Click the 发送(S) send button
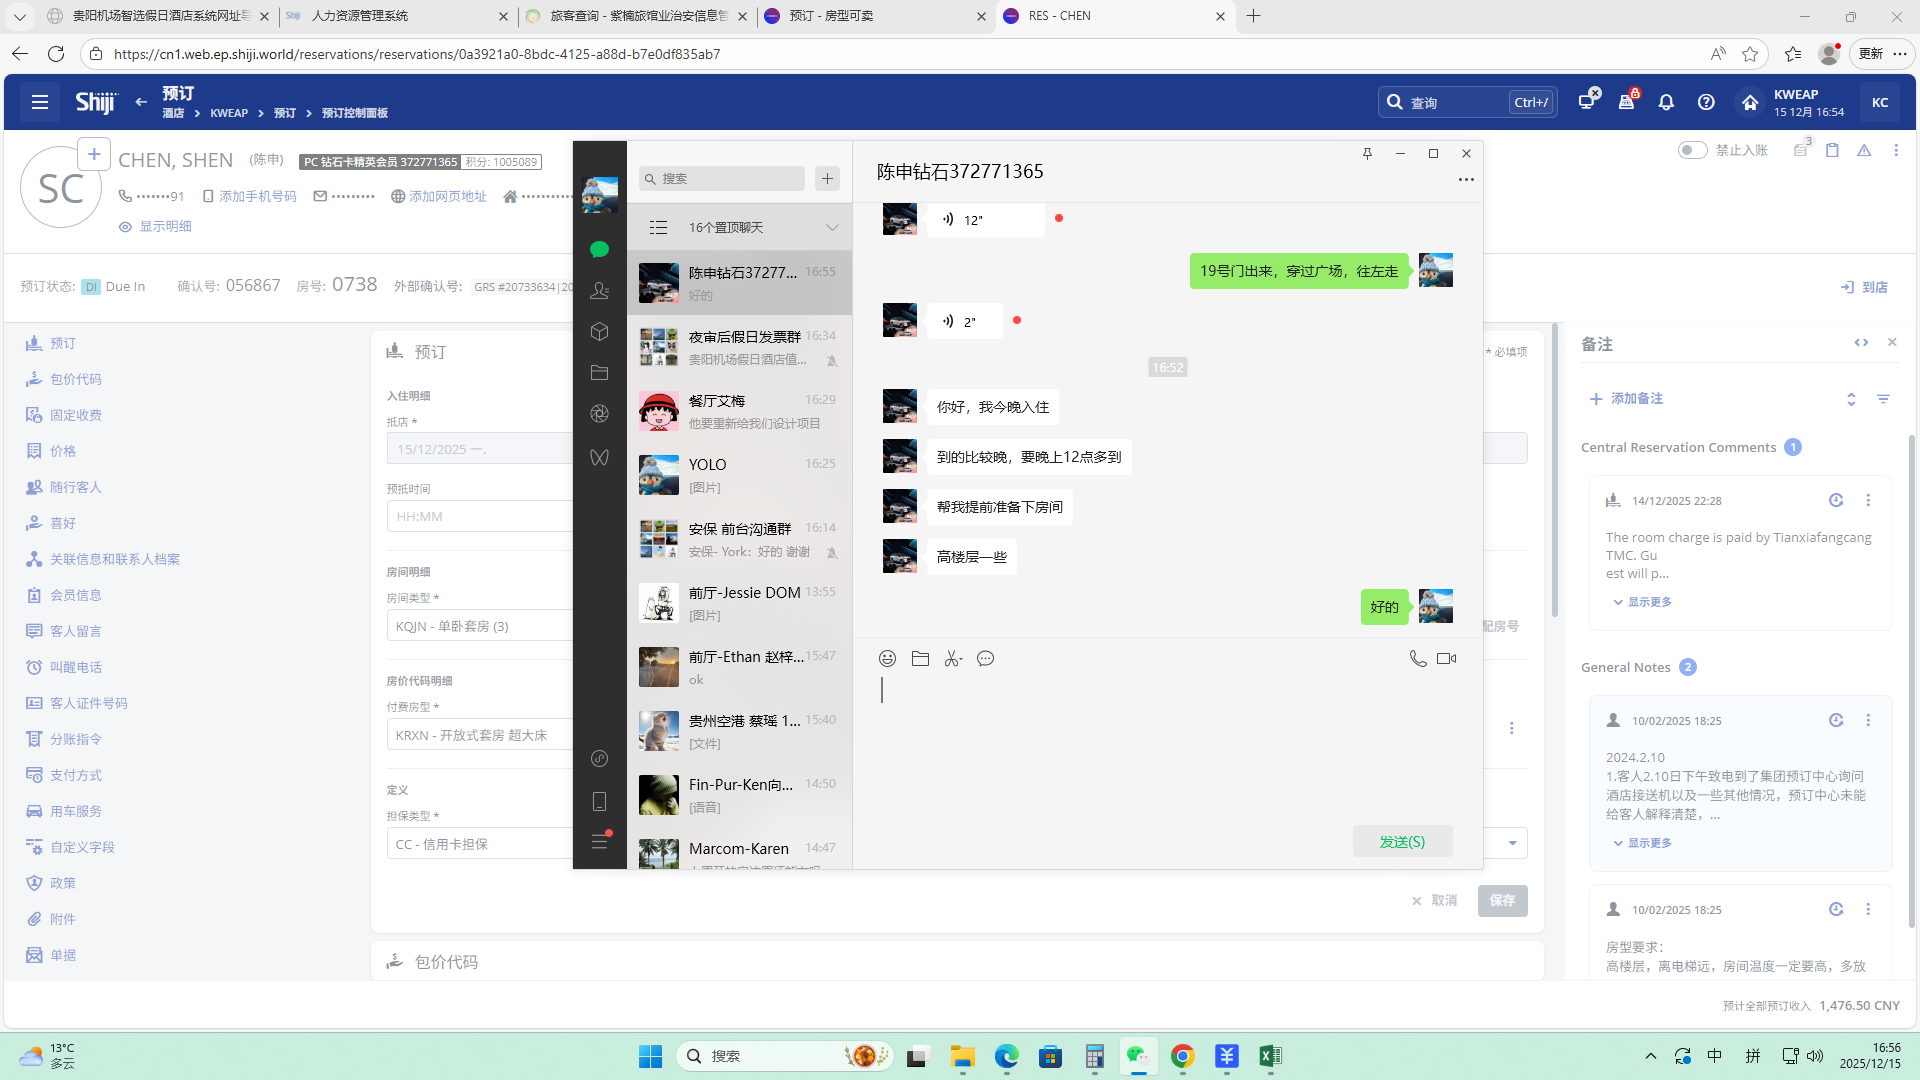1920x1080 pixels. pyautogui.click(x=1402, y=841)
